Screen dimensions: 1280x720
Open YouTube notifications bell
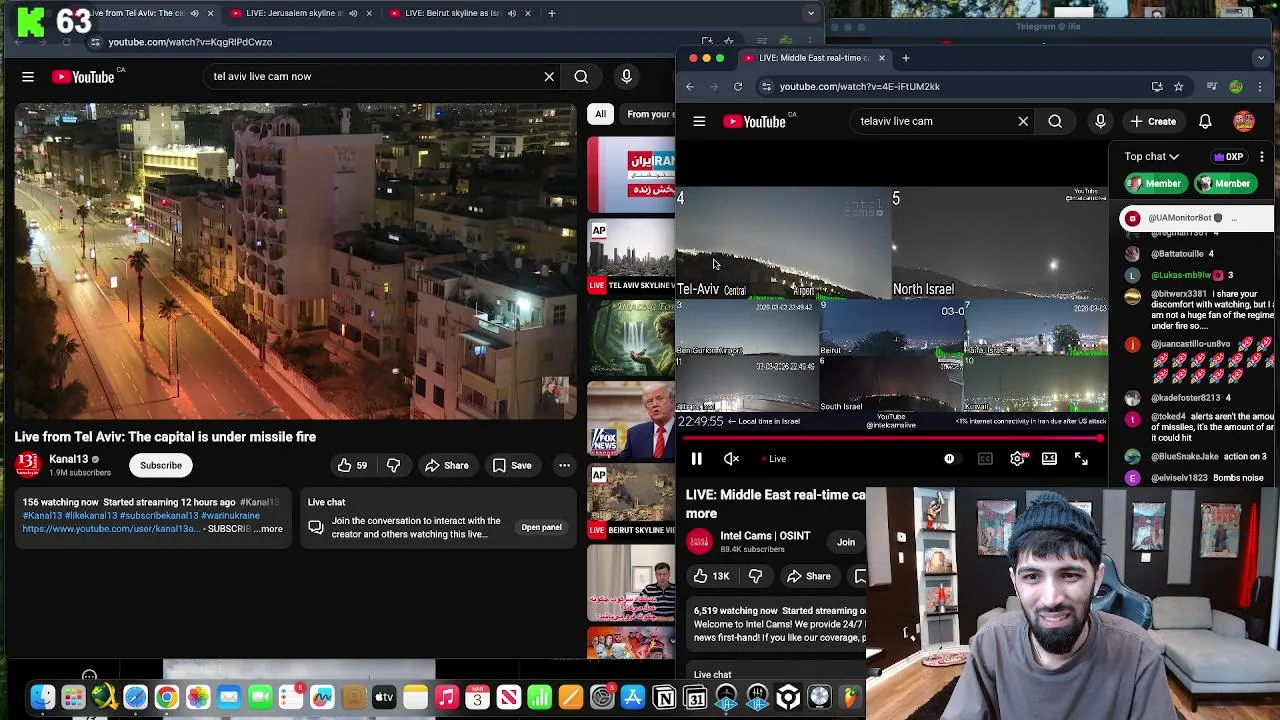click(1205, 121)
